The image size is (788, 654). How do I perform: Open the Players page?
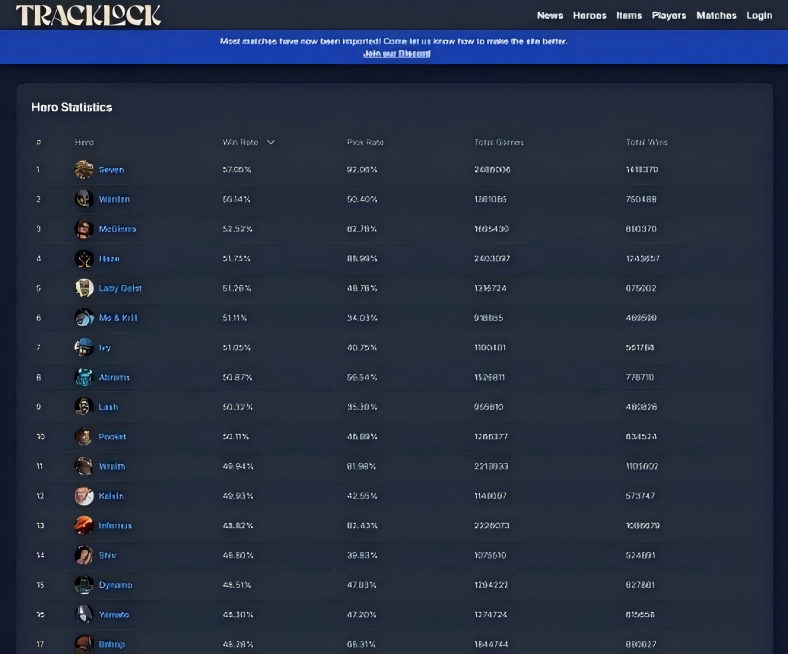(669, 16)
